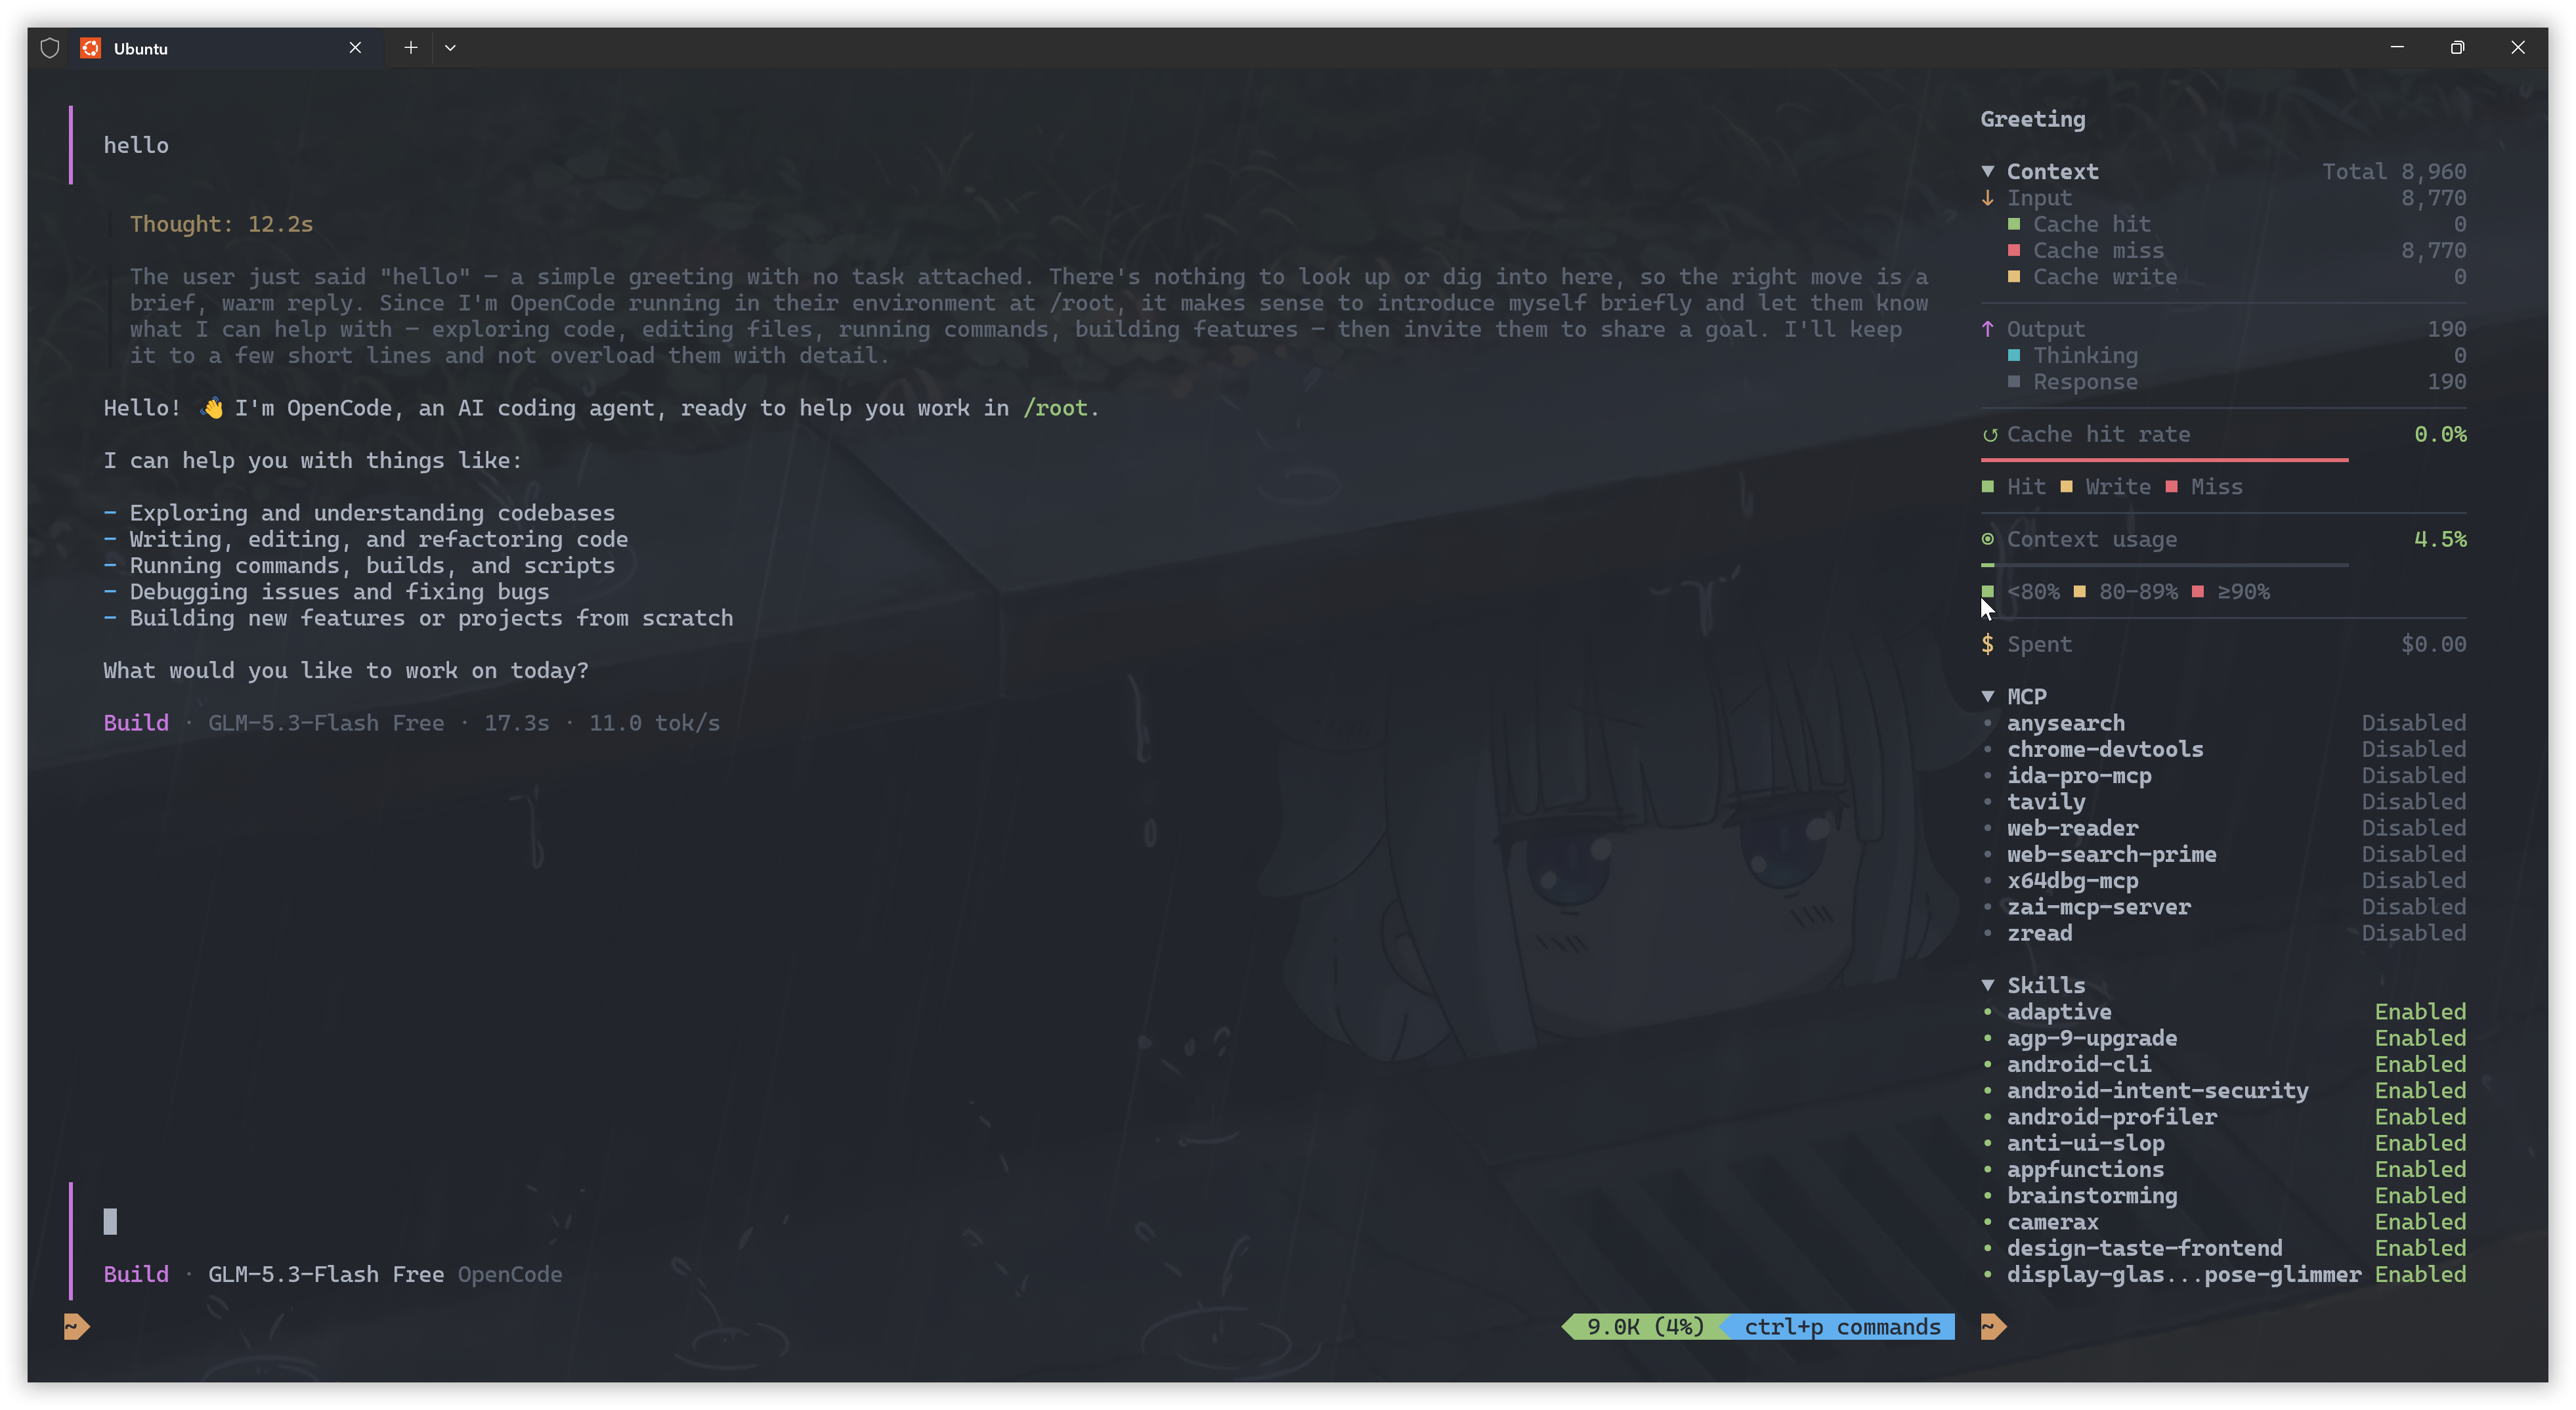The height and width of the screenshot is (1410, 2576).
Task: Expand the Thought: 12.2s reasoning block
Action: tap(221, 224)
